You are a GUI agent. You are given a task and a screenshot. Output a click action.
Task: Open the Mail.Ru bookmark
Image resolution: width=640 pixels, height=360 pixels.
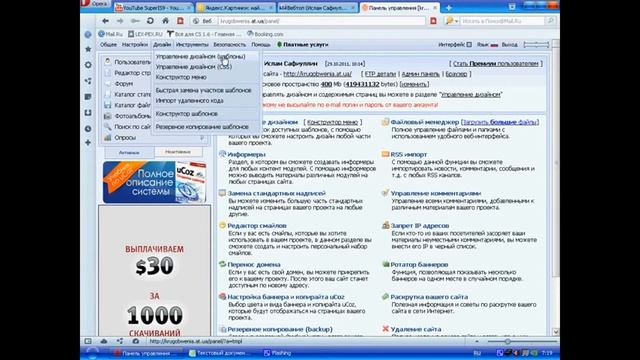tap(111, 34)
